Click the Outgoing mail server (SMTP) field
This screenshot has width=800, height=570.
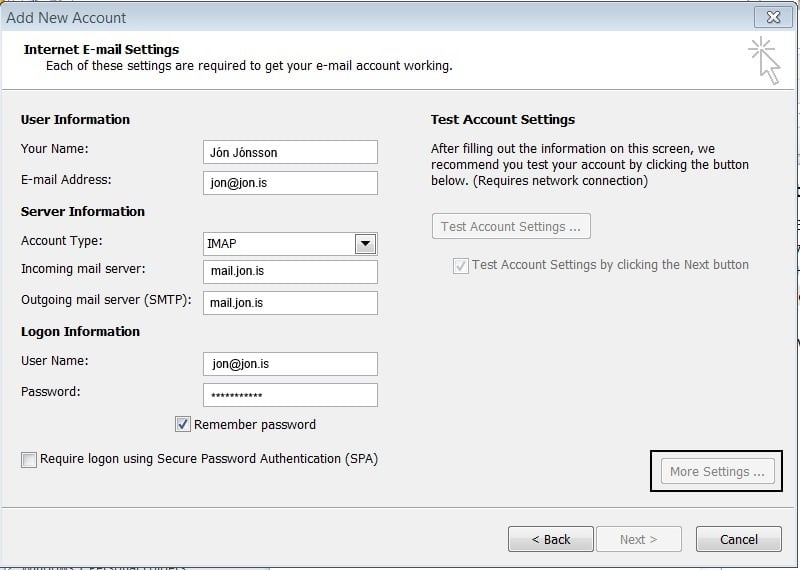click(290, 303)
